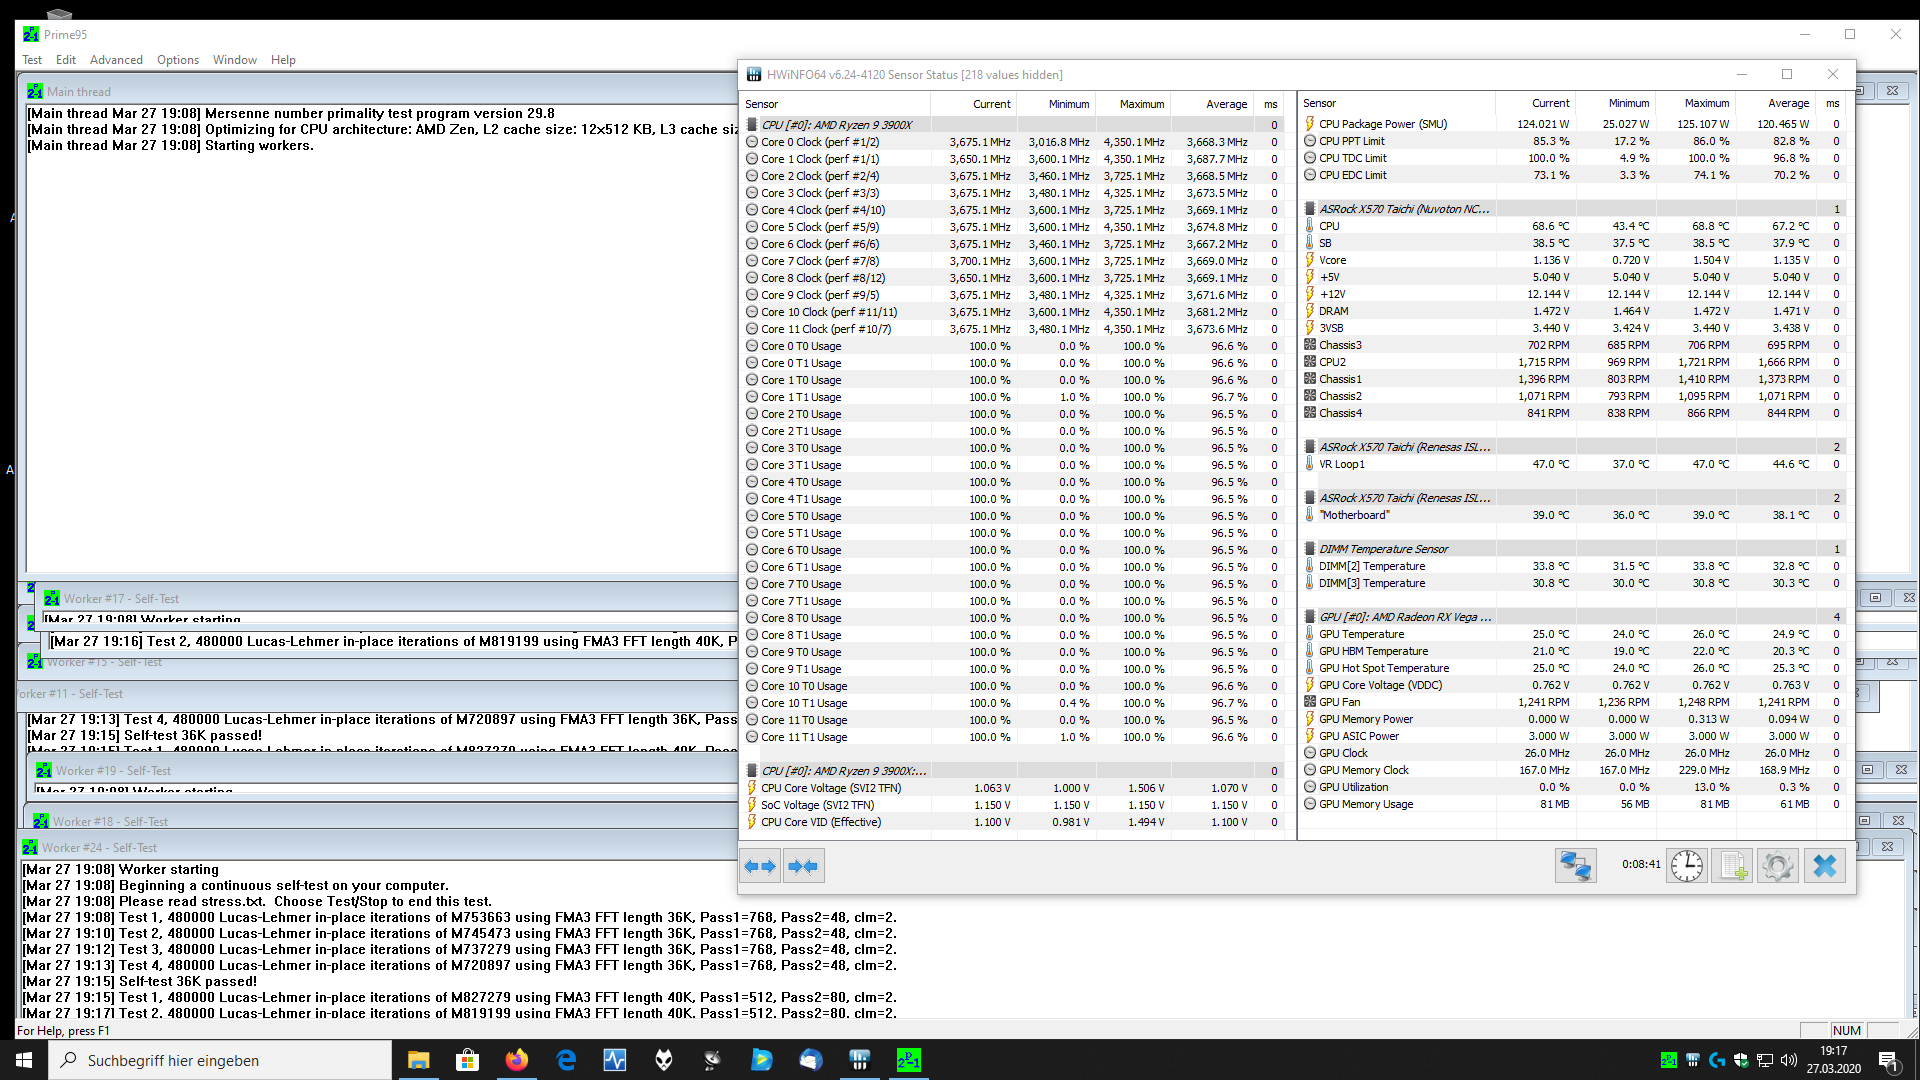Click the Average column header in the right pane

(x=1788, y=103)
